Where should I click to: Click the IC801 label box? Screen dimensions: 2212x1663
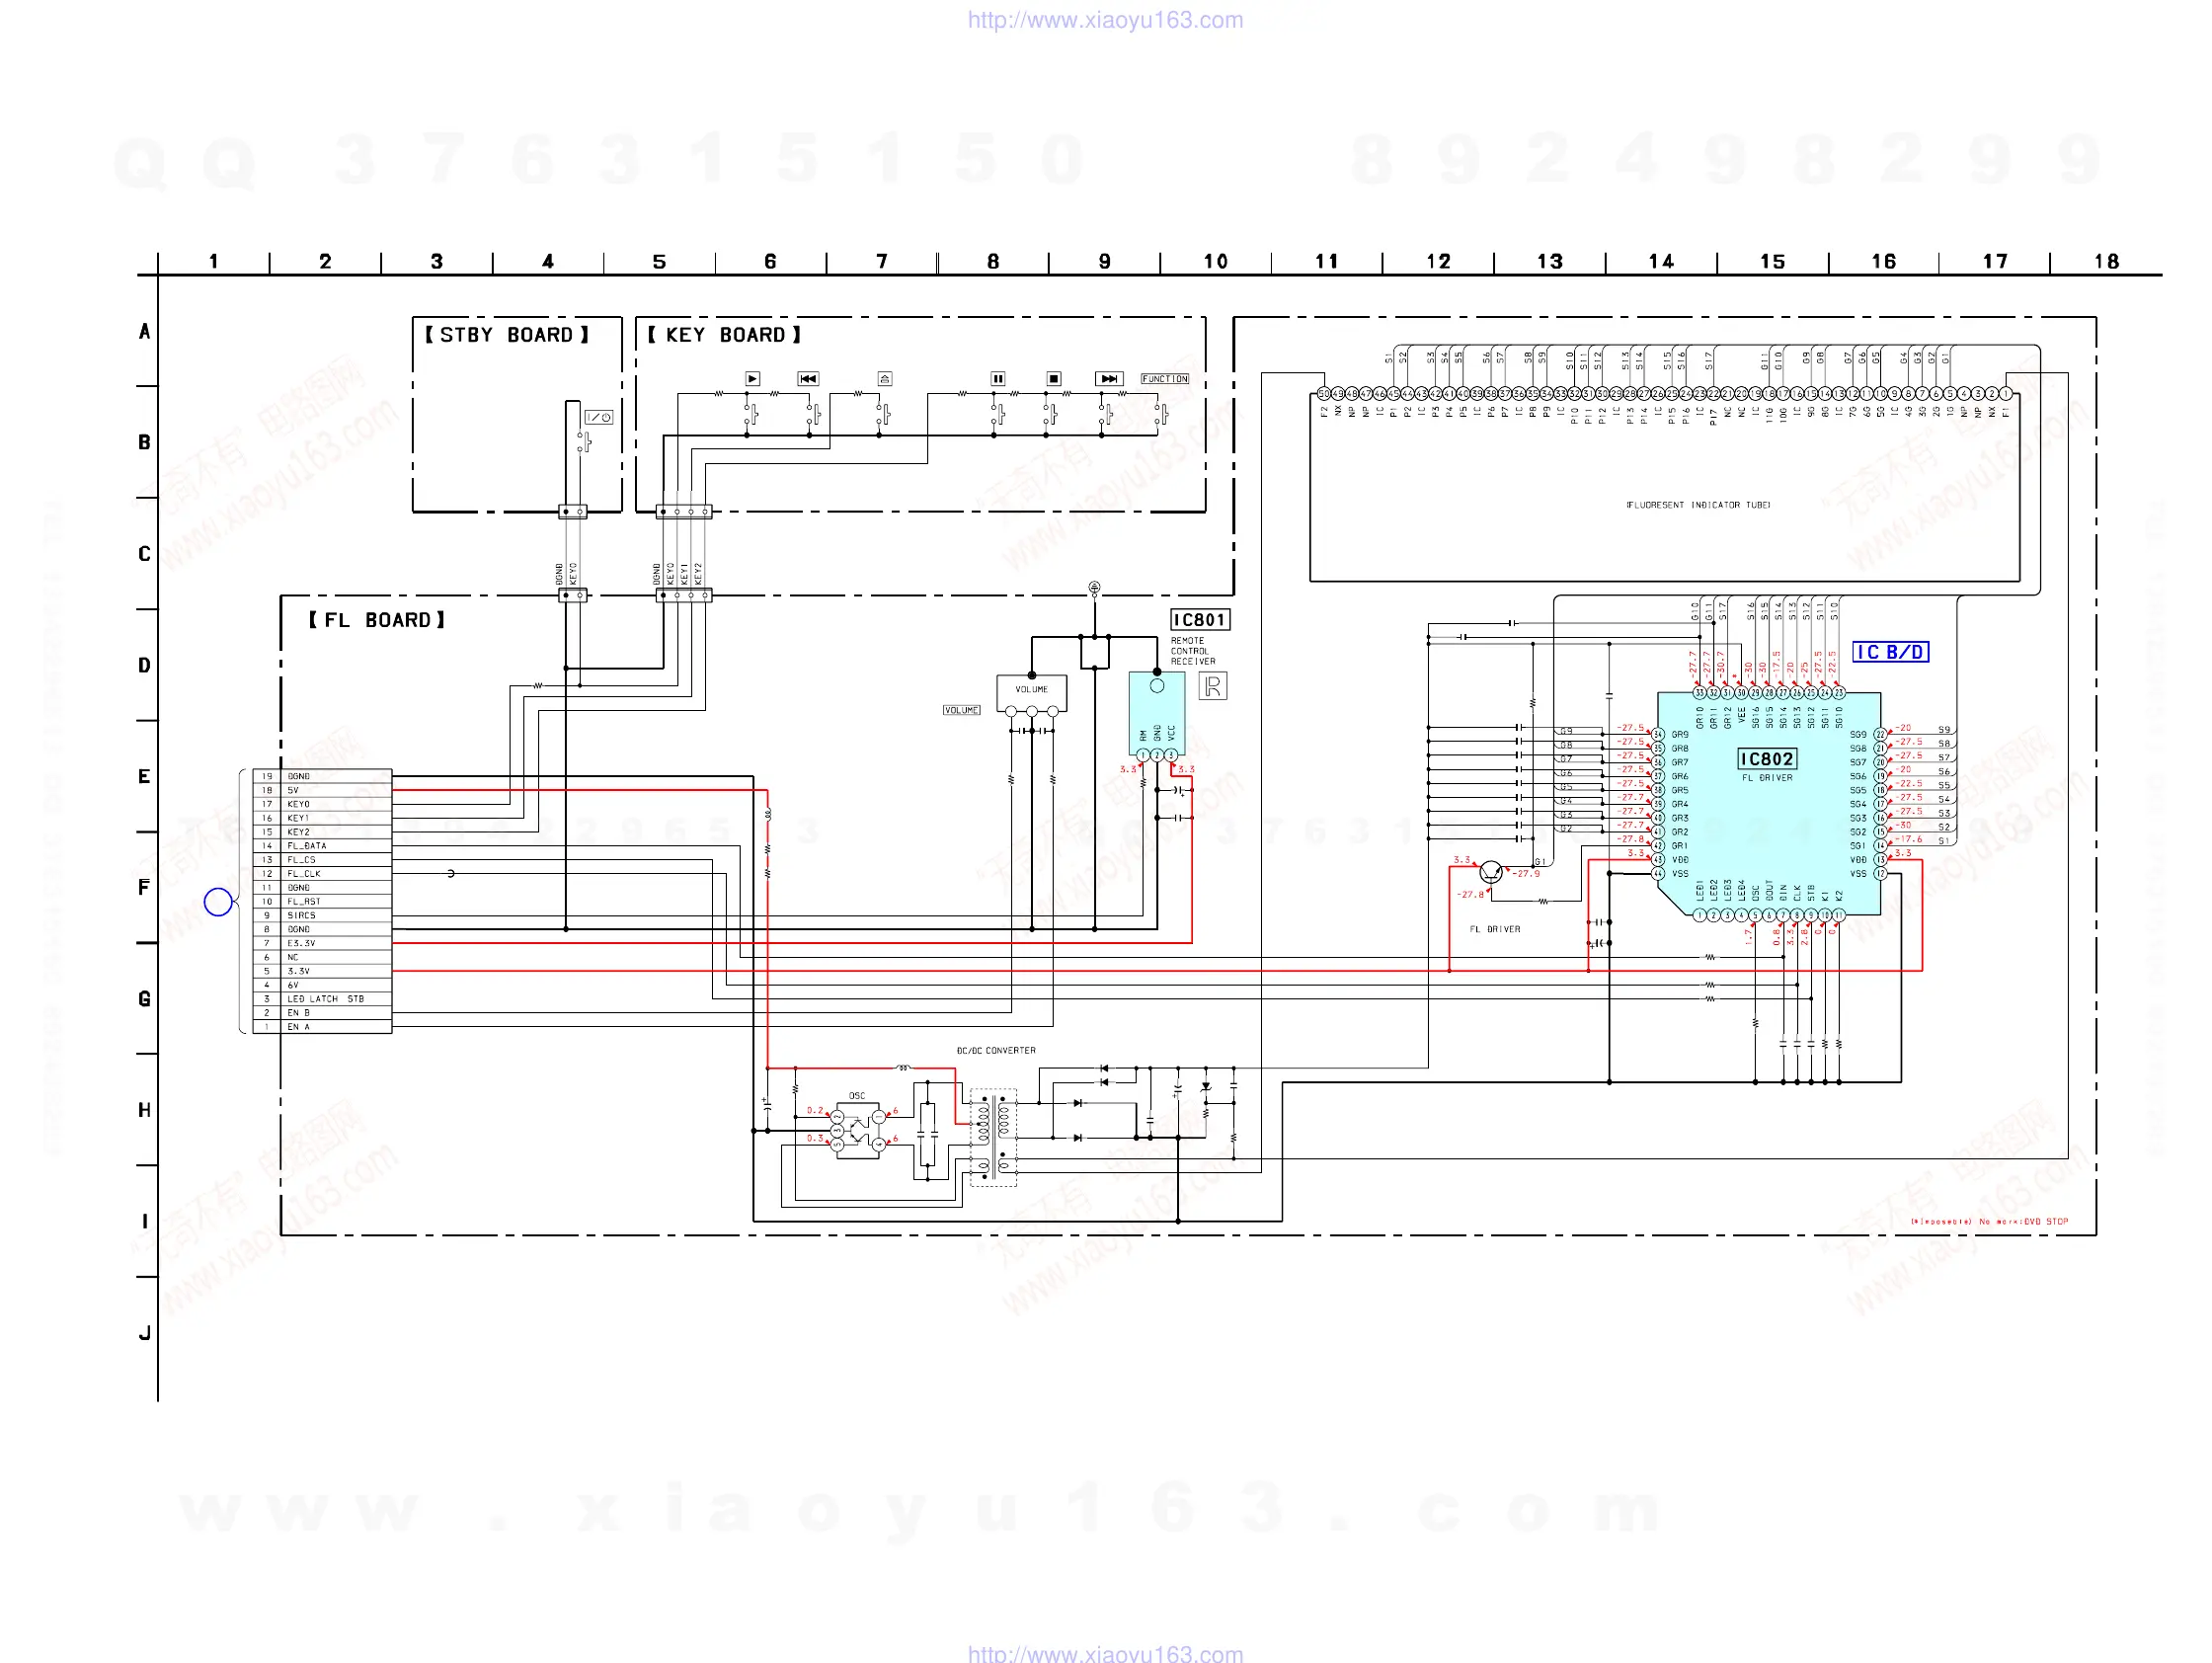tap(1199, 620)
